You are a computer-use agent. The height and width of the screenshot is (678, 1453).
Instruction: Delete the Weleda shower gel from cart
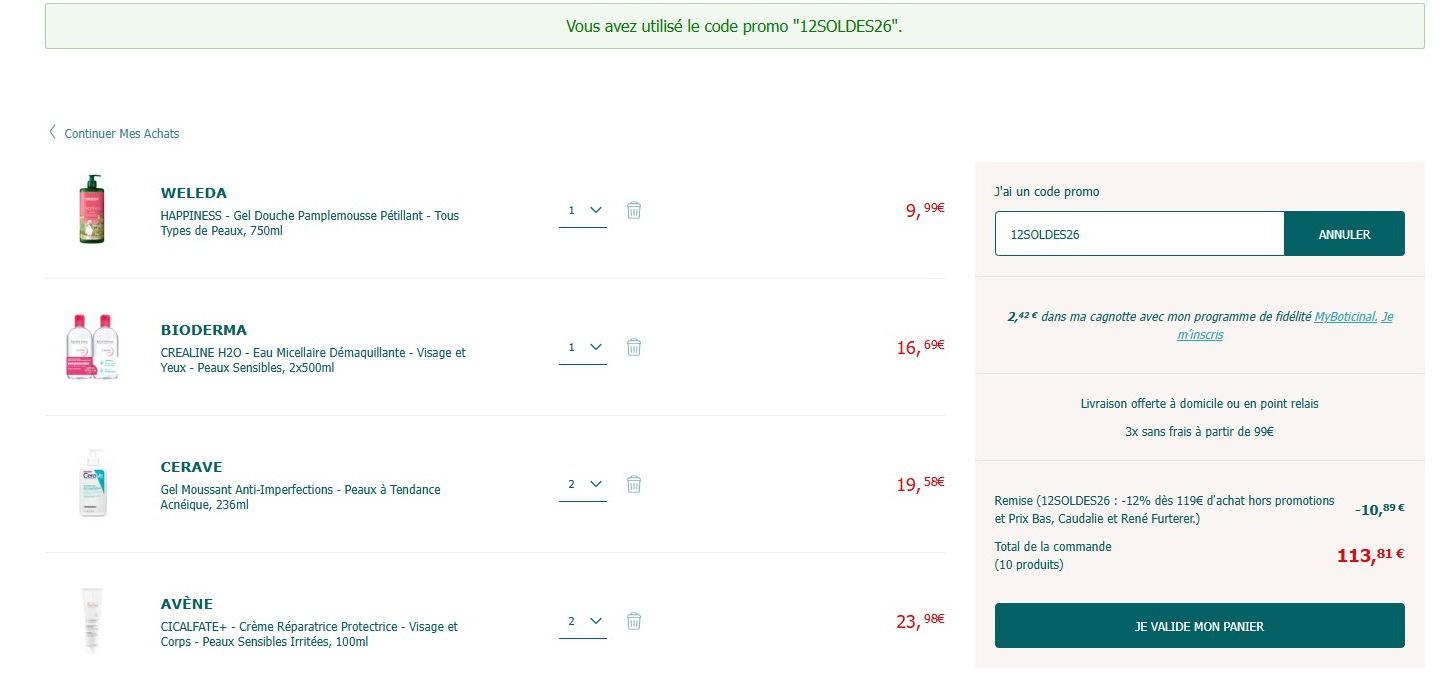pos(633,210)
